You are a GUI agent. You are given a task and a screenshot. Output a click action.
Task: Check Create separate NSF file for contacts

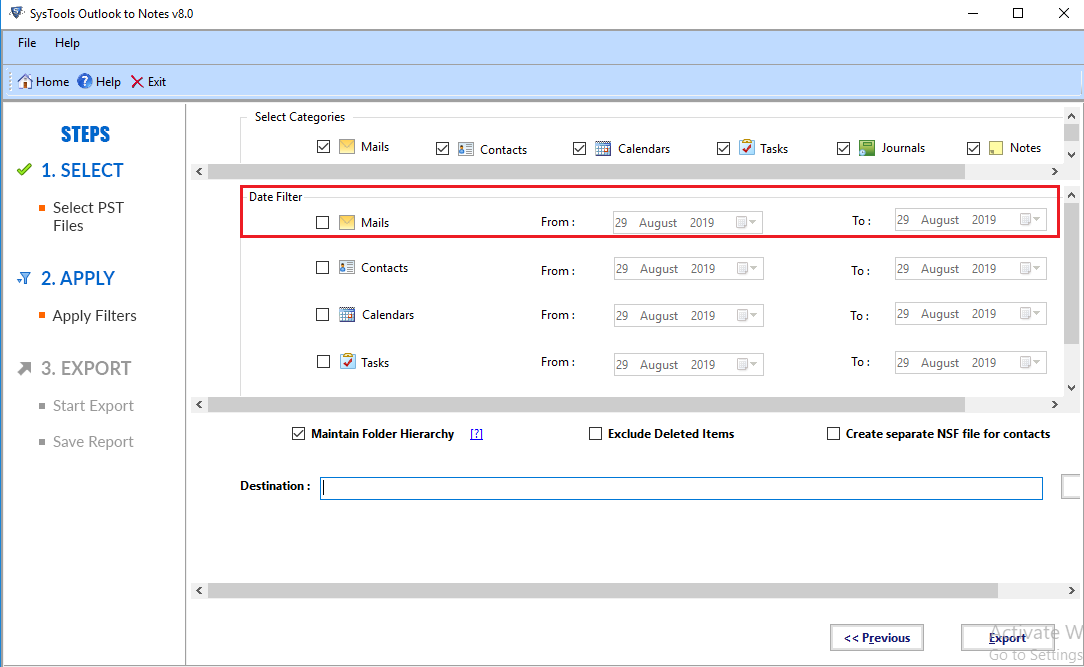[x=834, y=433]
